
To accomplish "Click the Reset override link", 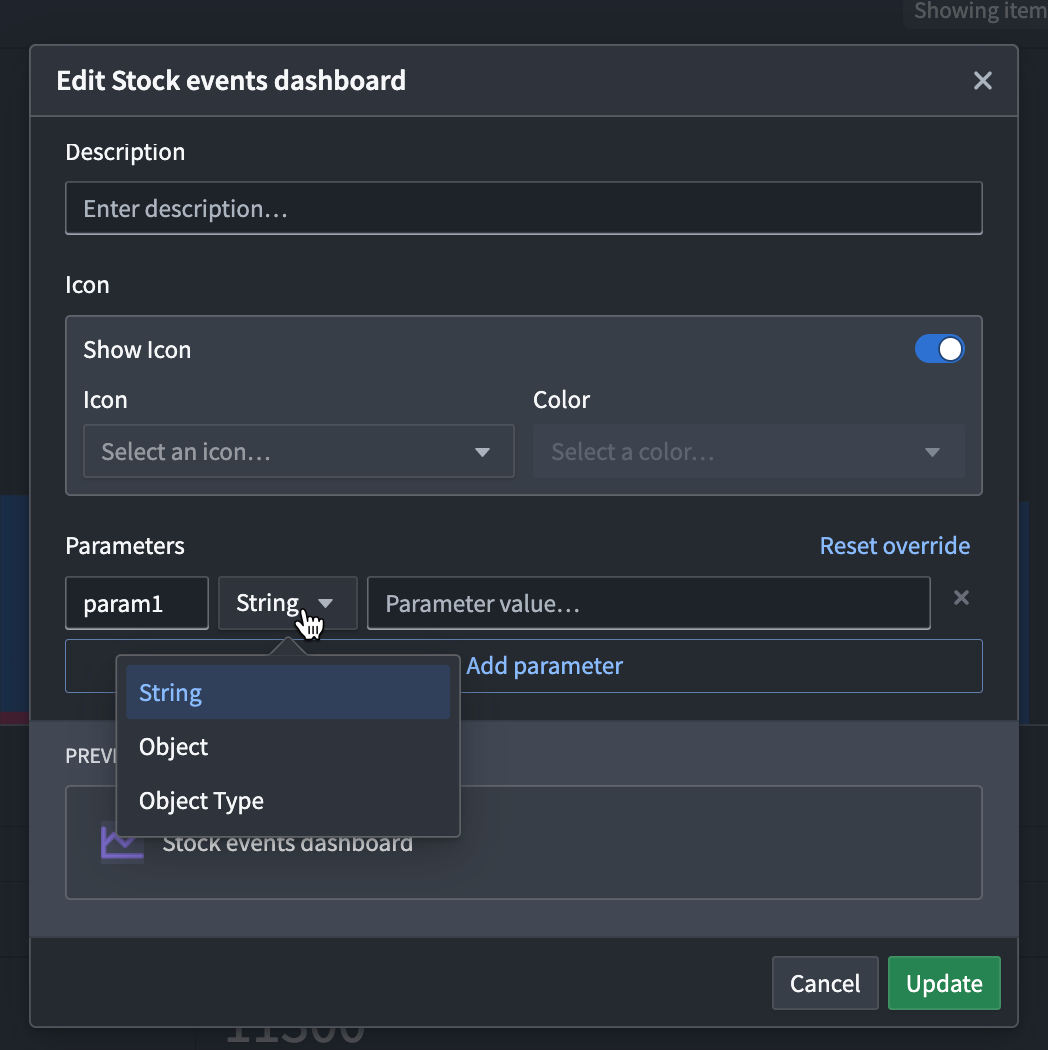I will click(x=895, y=546).
